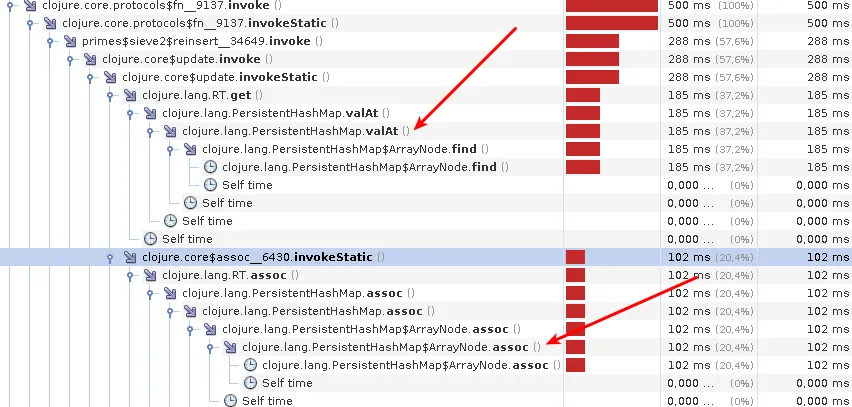Collapse fn__9137.invokeStatic tree handle
Image resolution: width=852 pixels, height=407 pixels.
point(30,23)
